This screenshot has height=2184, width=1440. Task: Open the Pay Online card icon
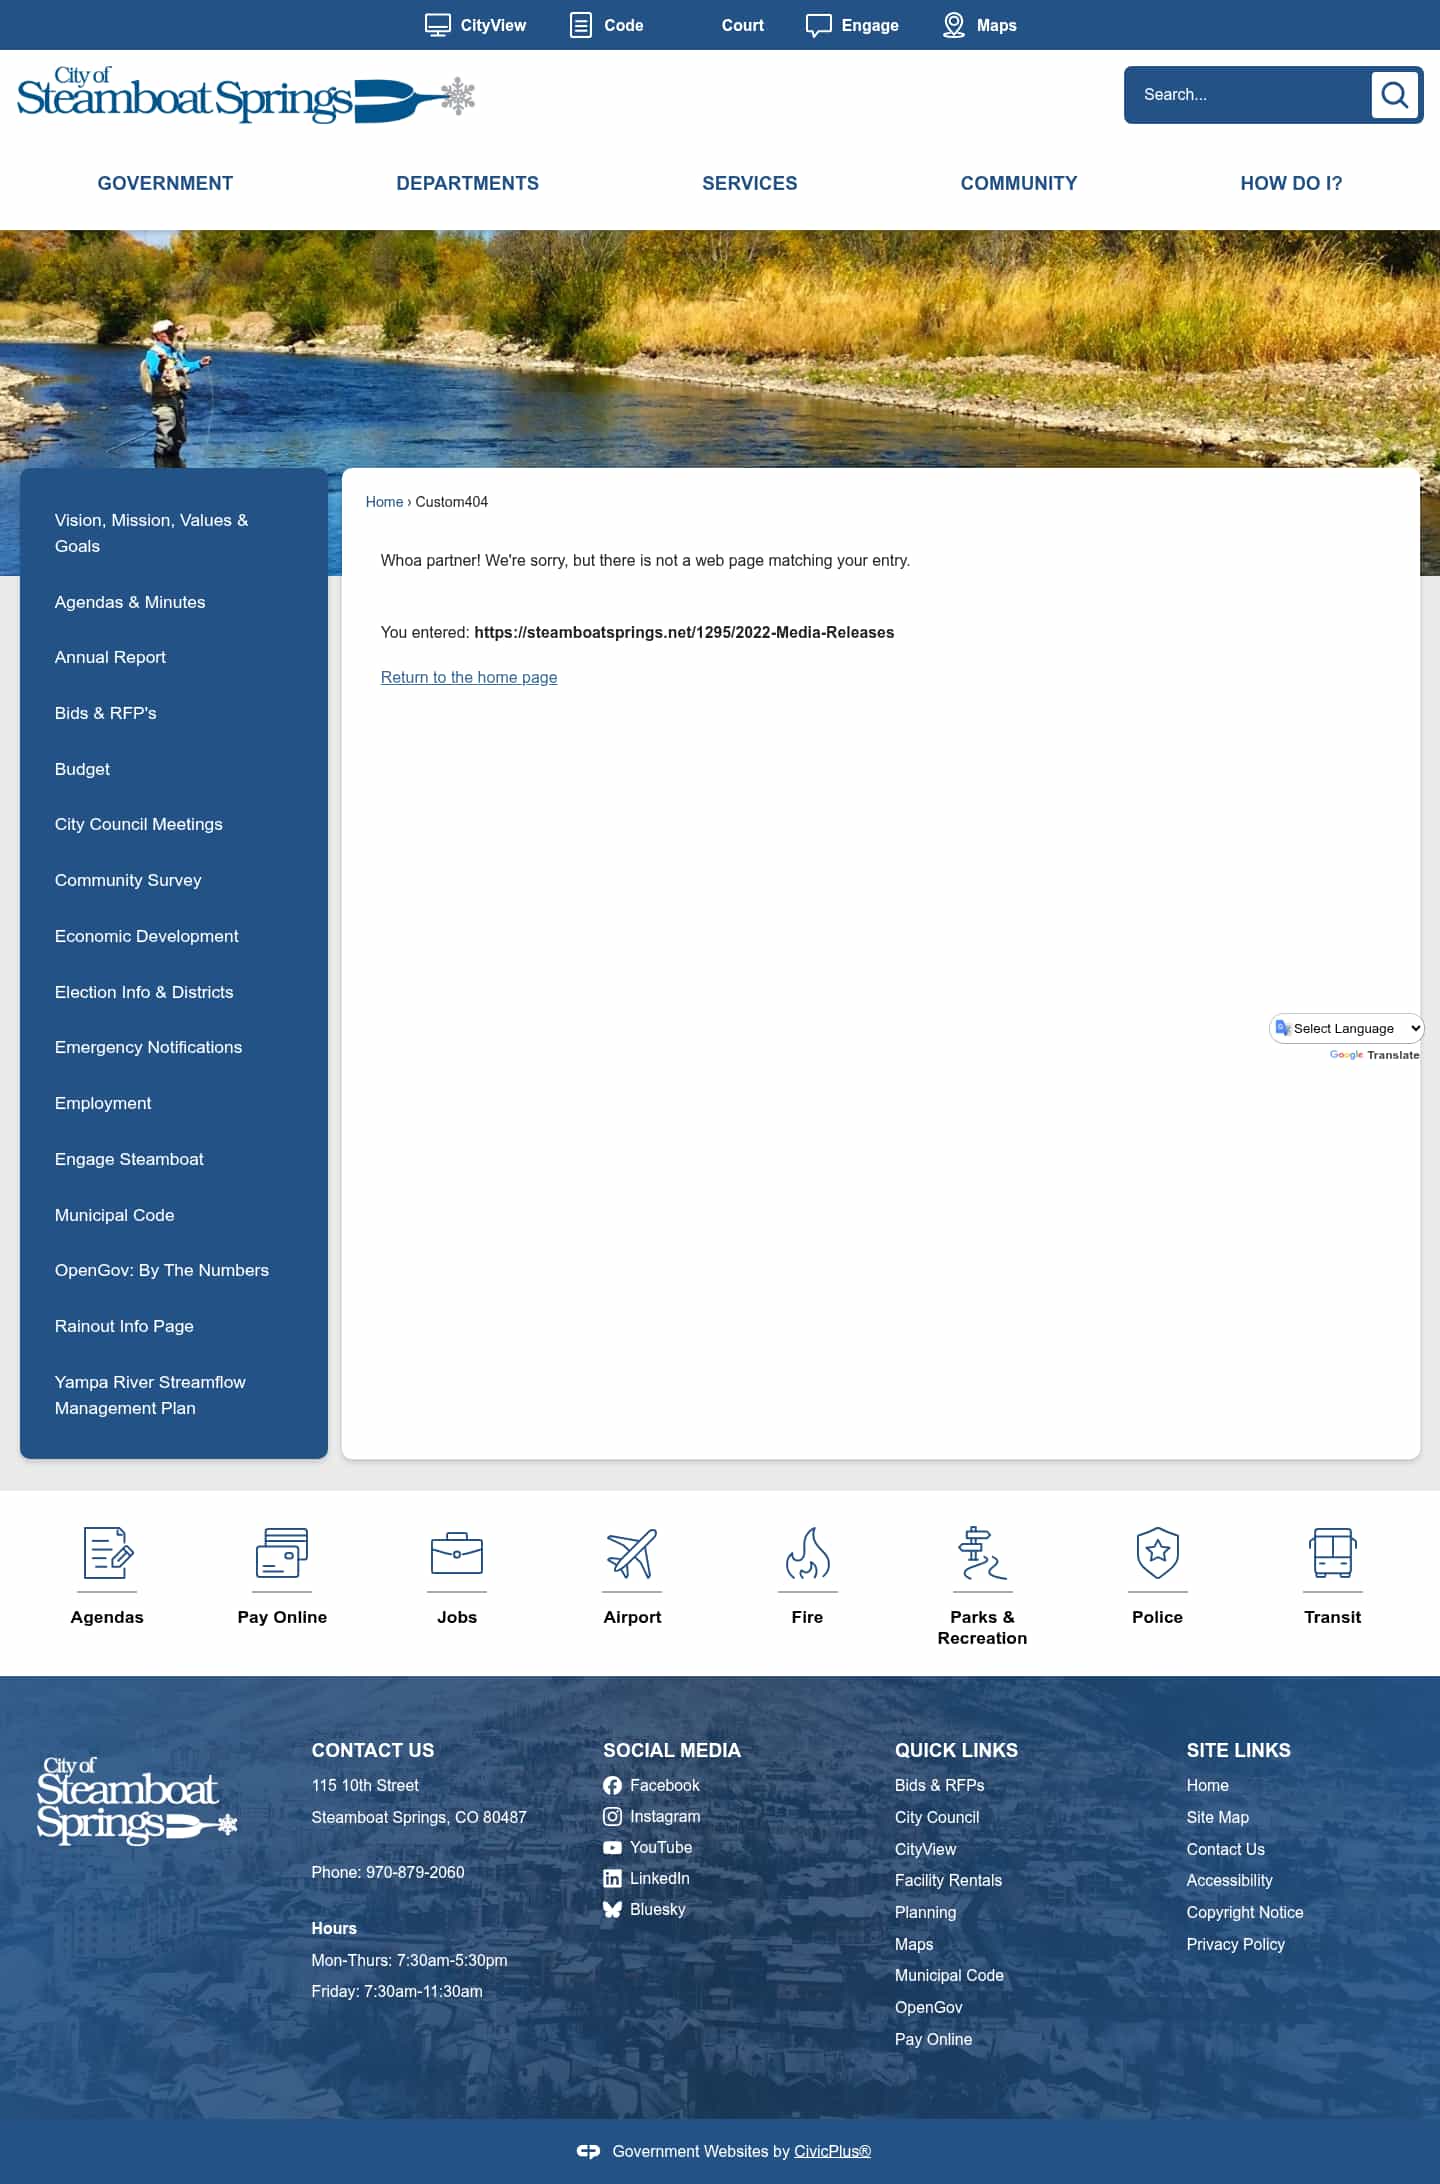point(282,1553)
